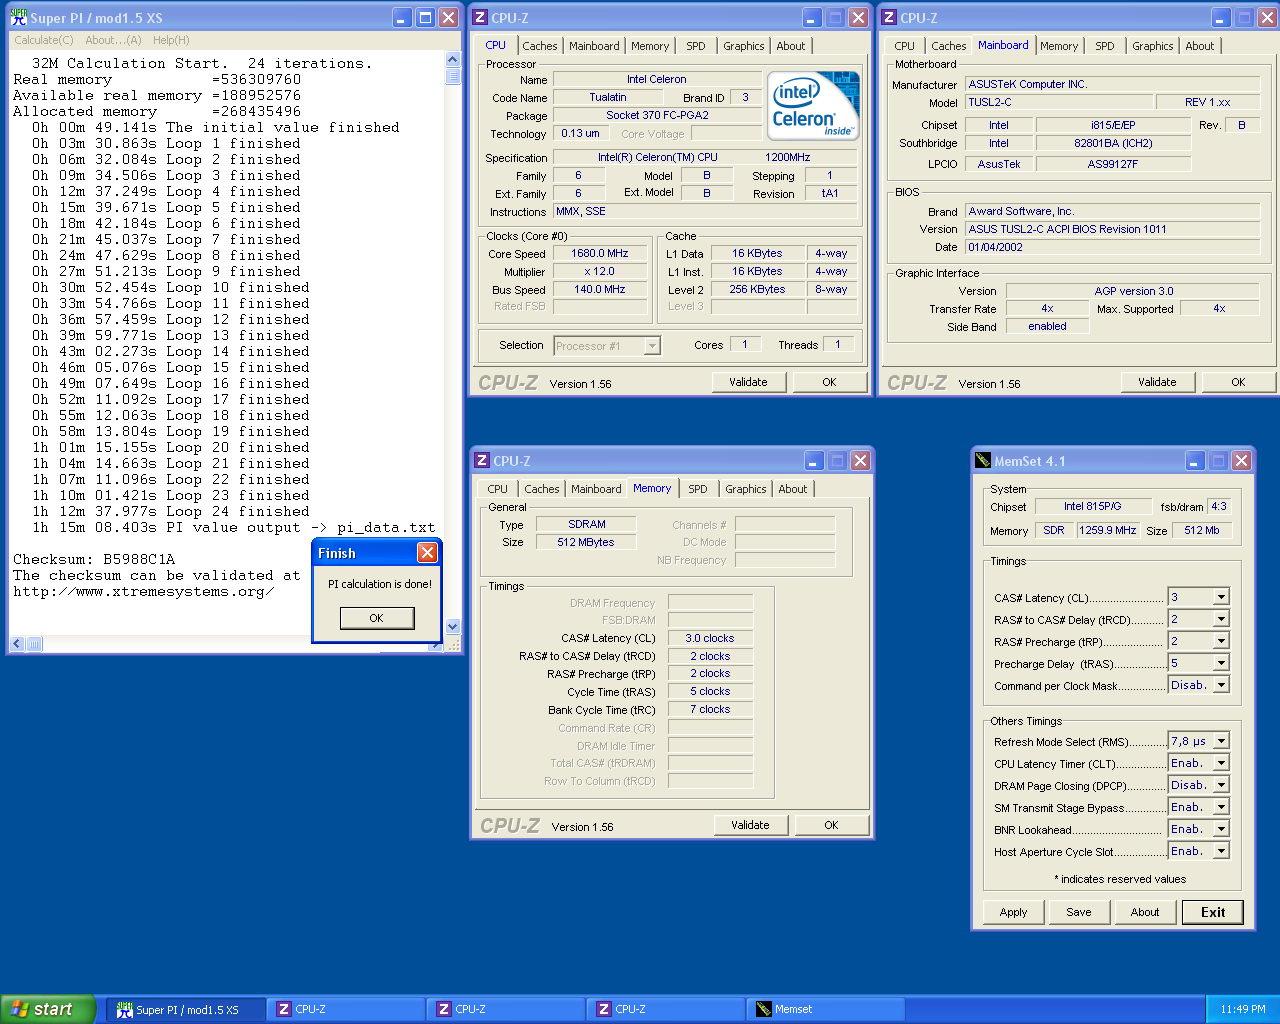Click the Super PI horizontal scrollbar left arrow

17,644
